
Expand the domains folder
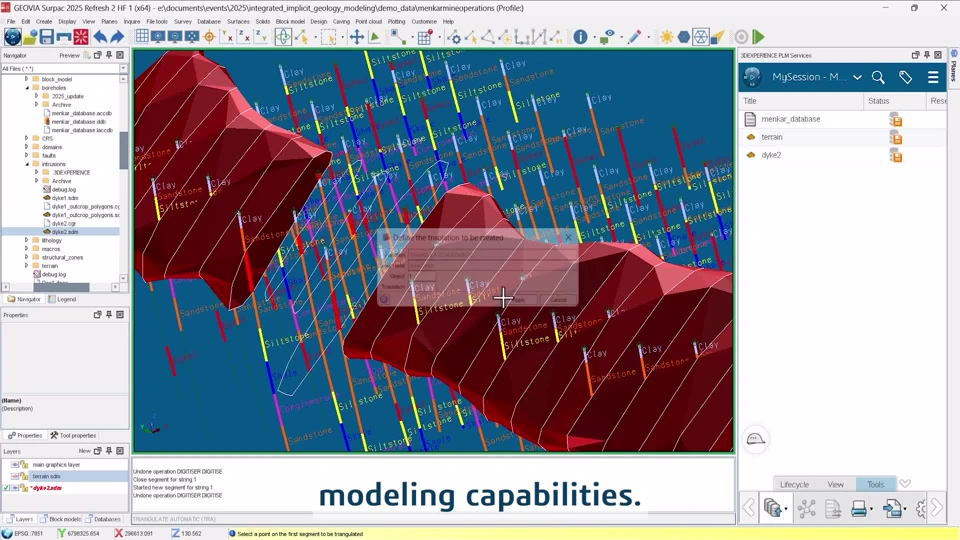click(x=26, y=147)
